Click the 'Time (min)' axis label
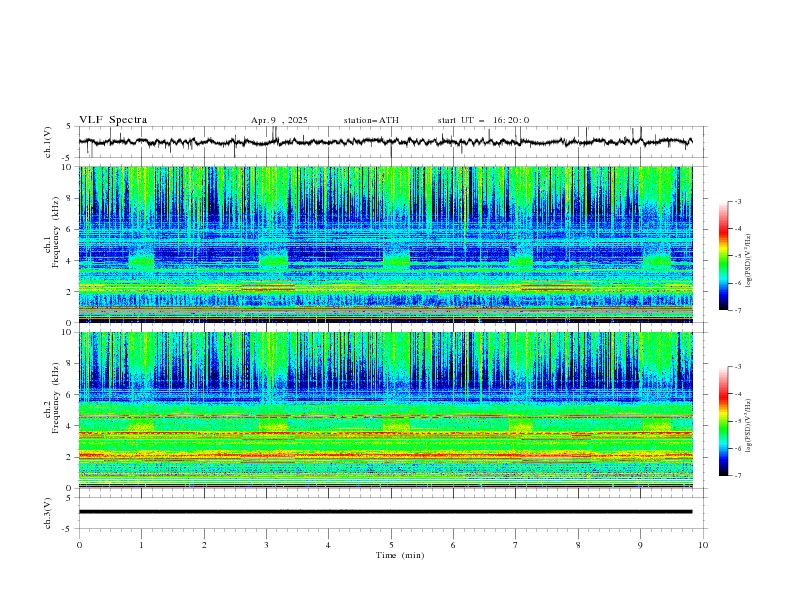Image resolution: width=792 pixels, height=612 pixels. 400,555
